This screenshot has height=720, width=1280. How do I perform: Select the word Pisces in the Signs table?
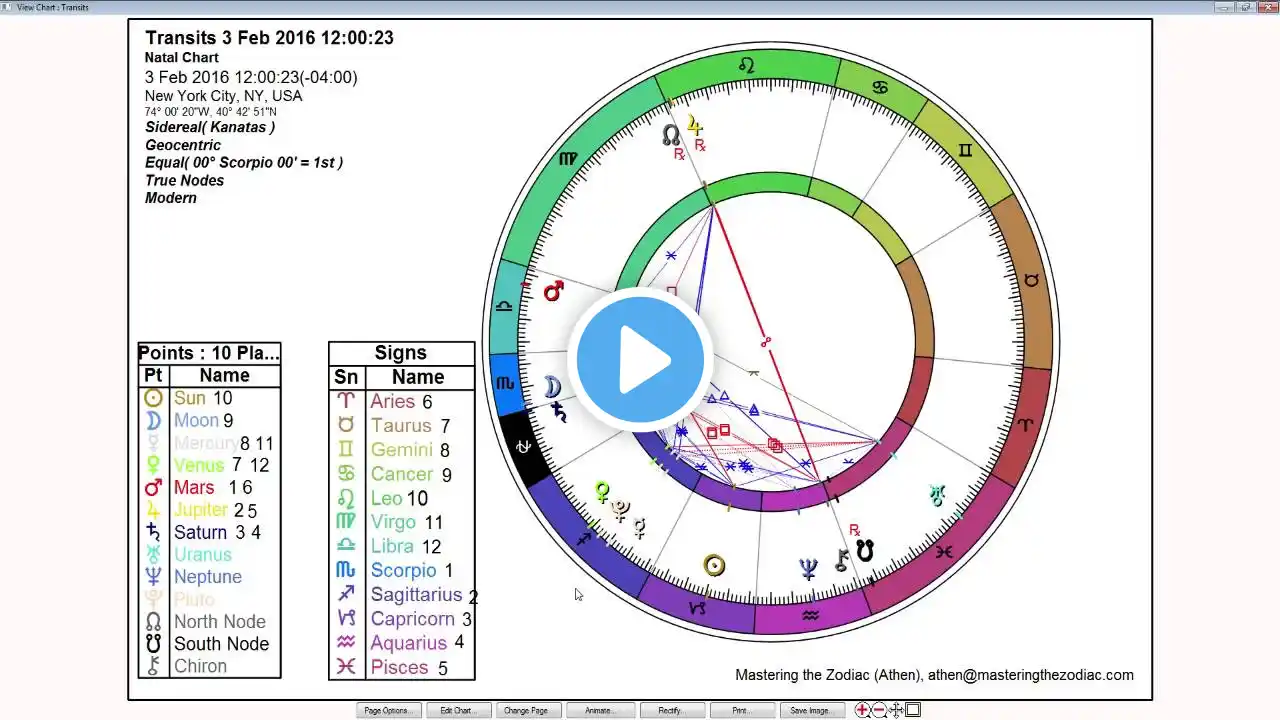[x=400, y=667]
